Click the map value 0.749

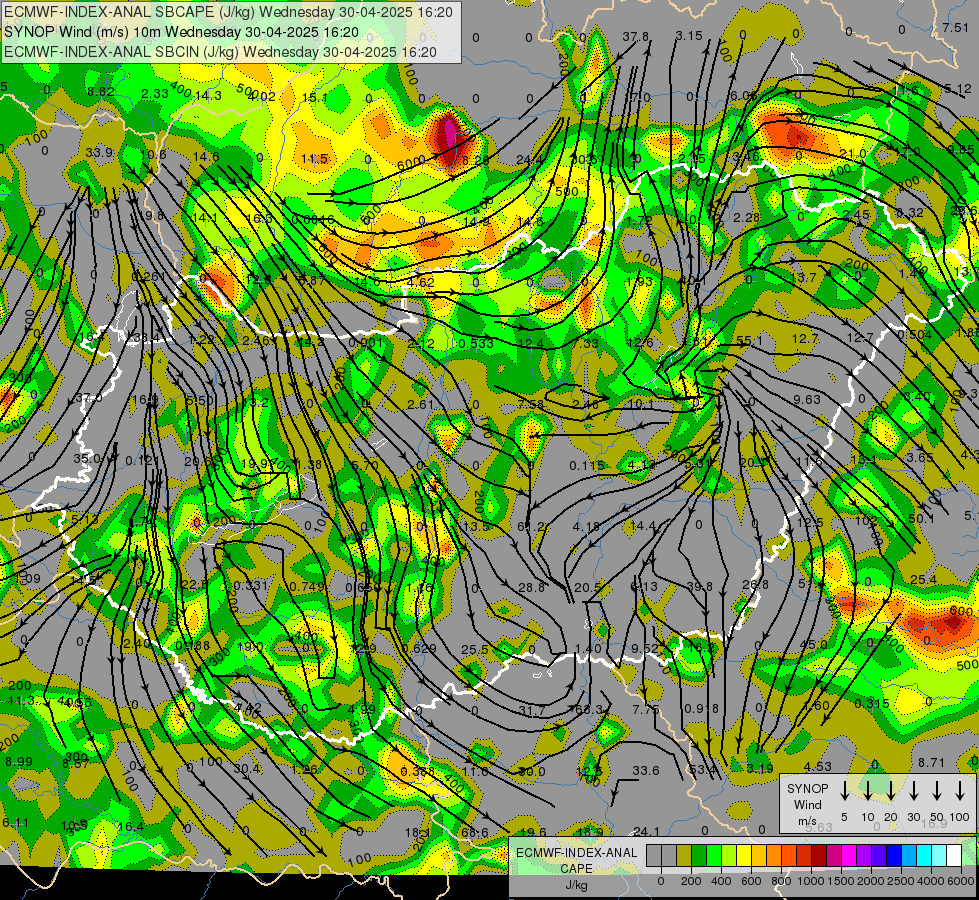(x=307, y=586)
